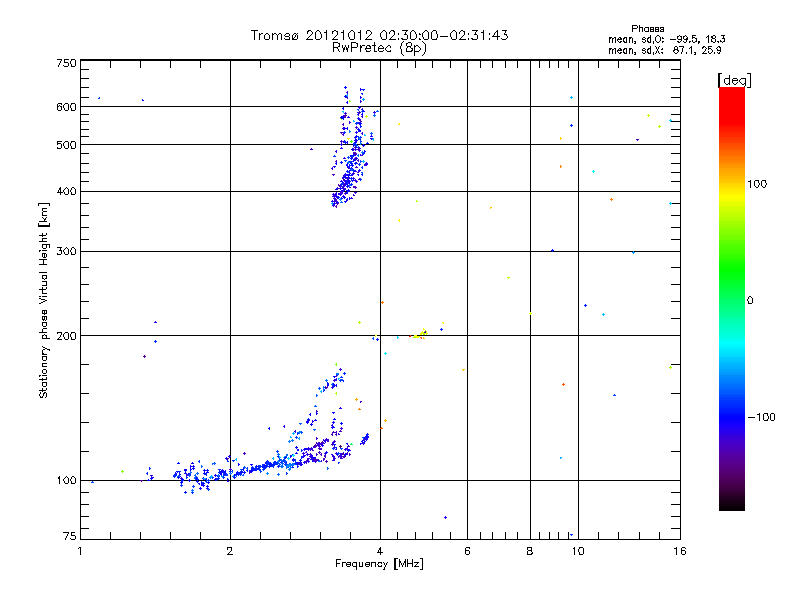
Task: Click the 'Stationary phase Virtual Height [km]' axis label
Action: 44,300
